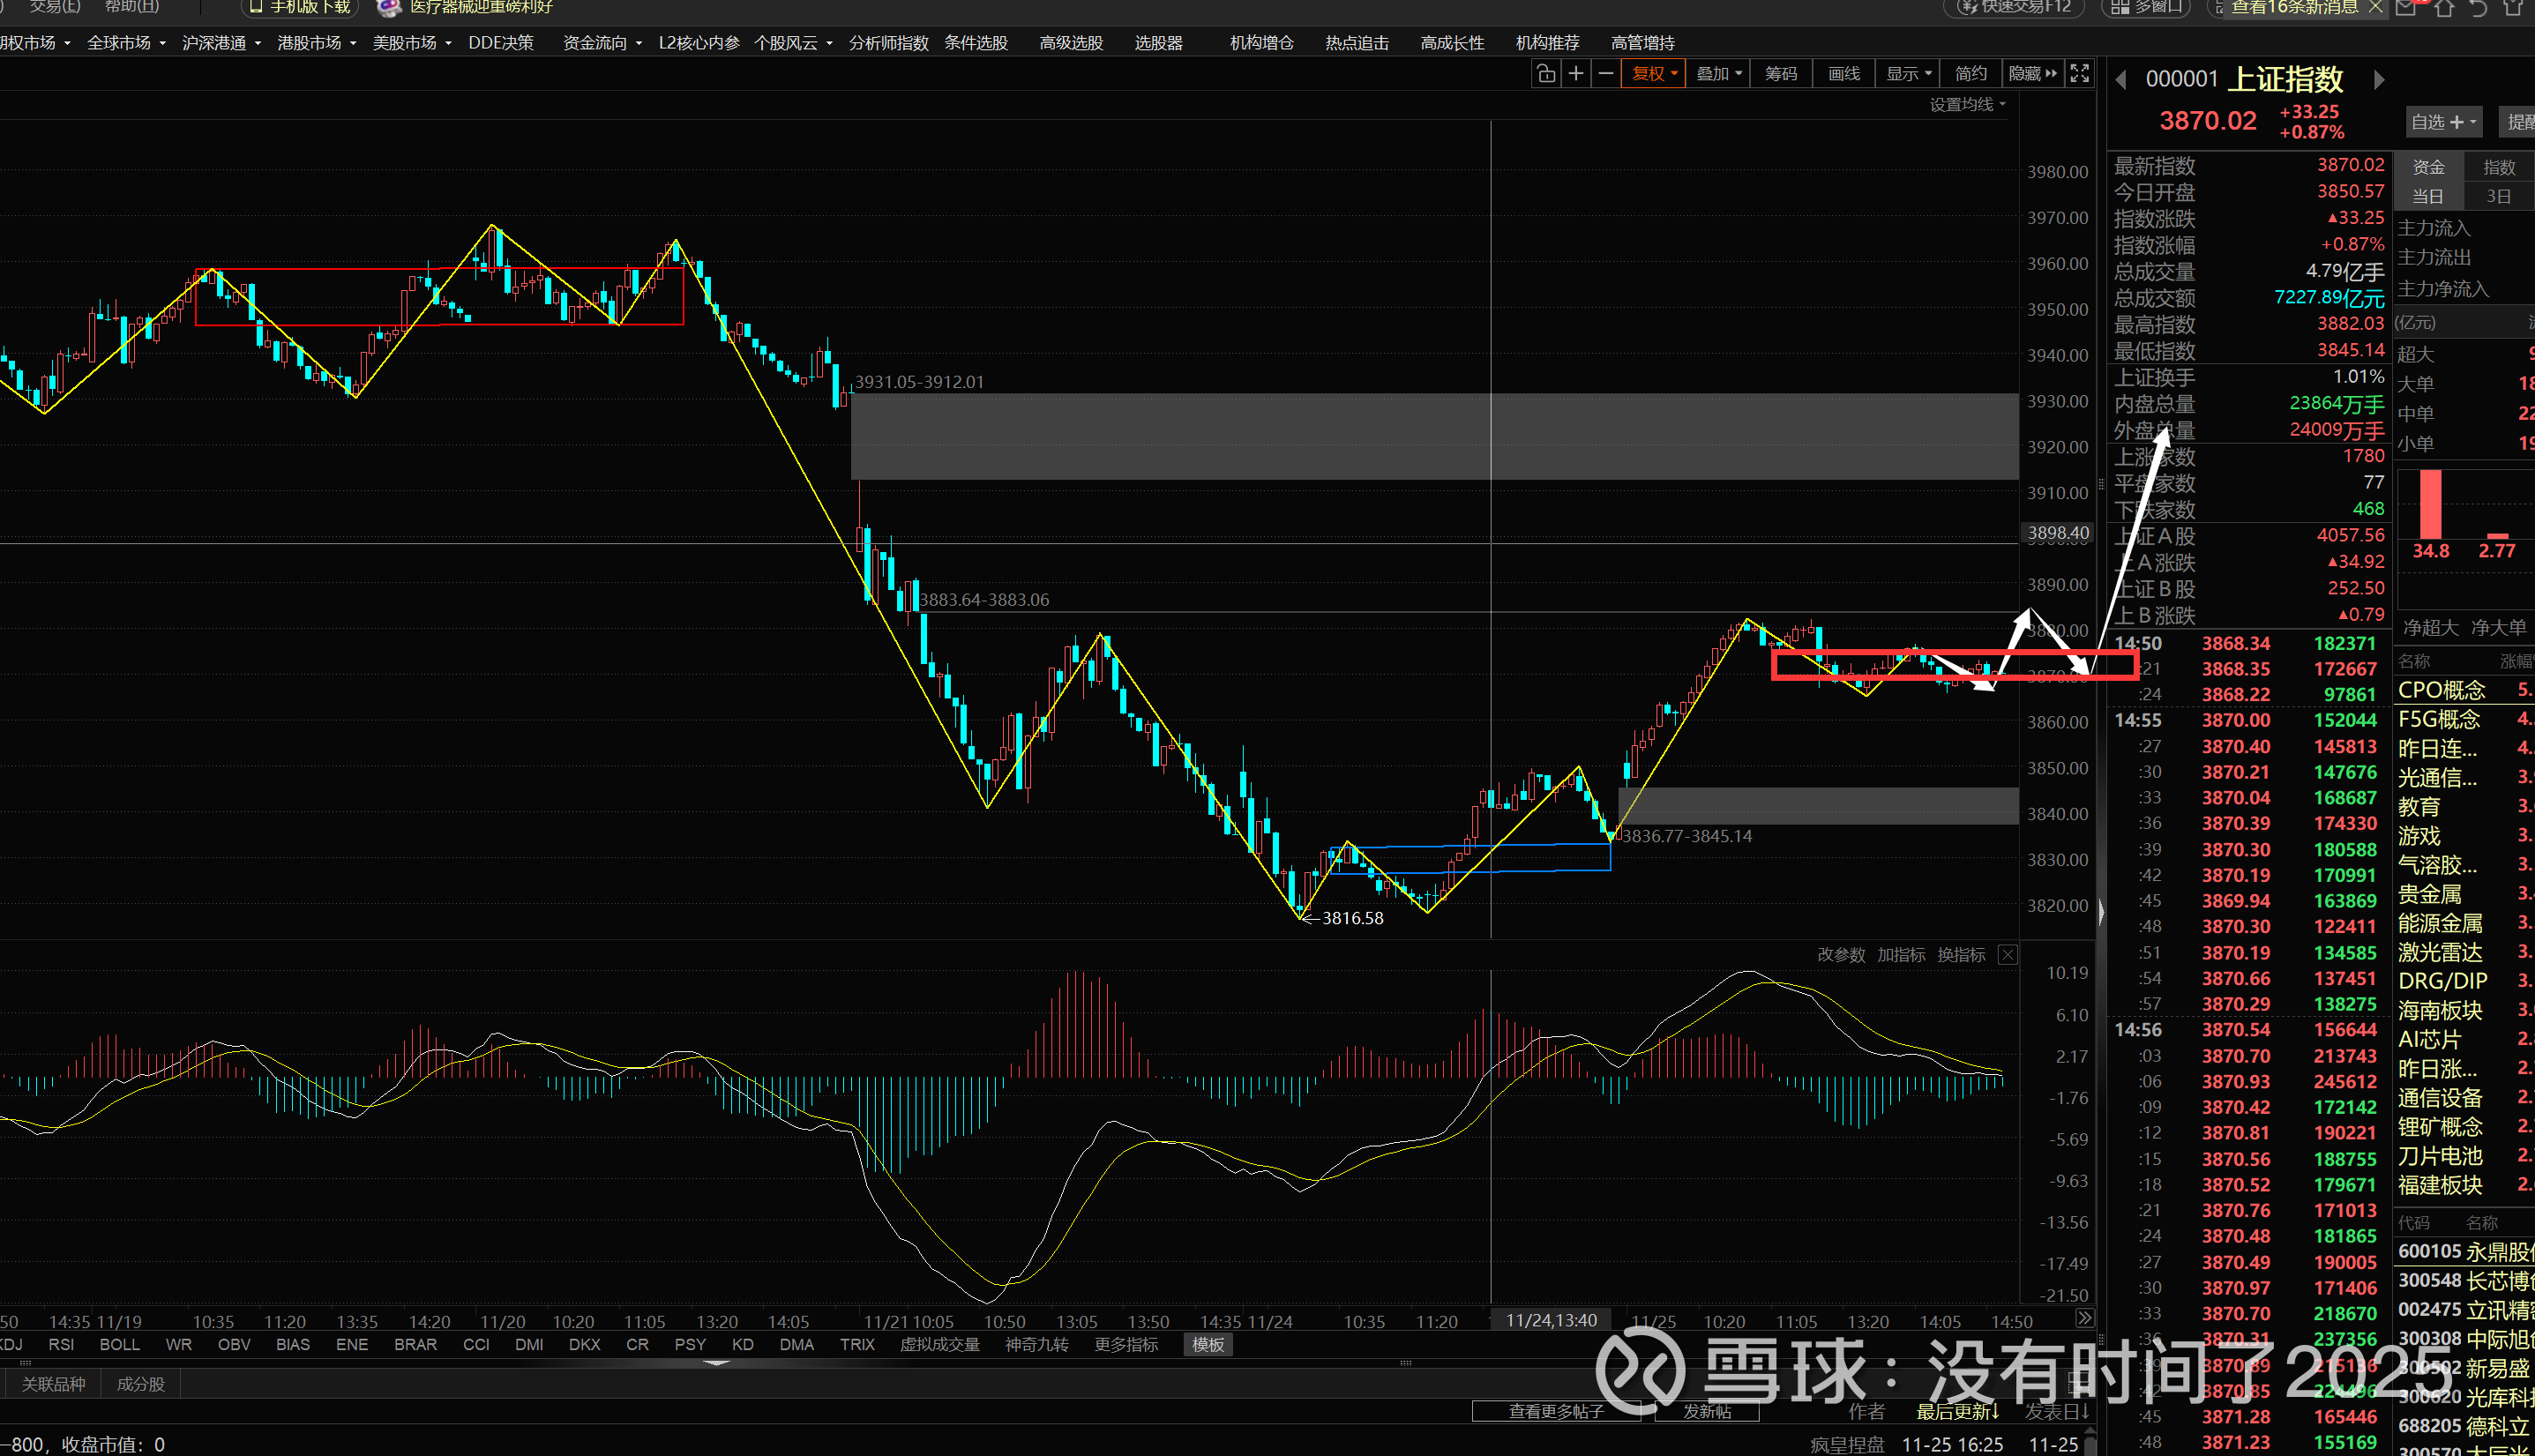Screen dimensions: 2535x1456
Task: Click scroll-right icon at timeline end
Action: (2084, 1319)
